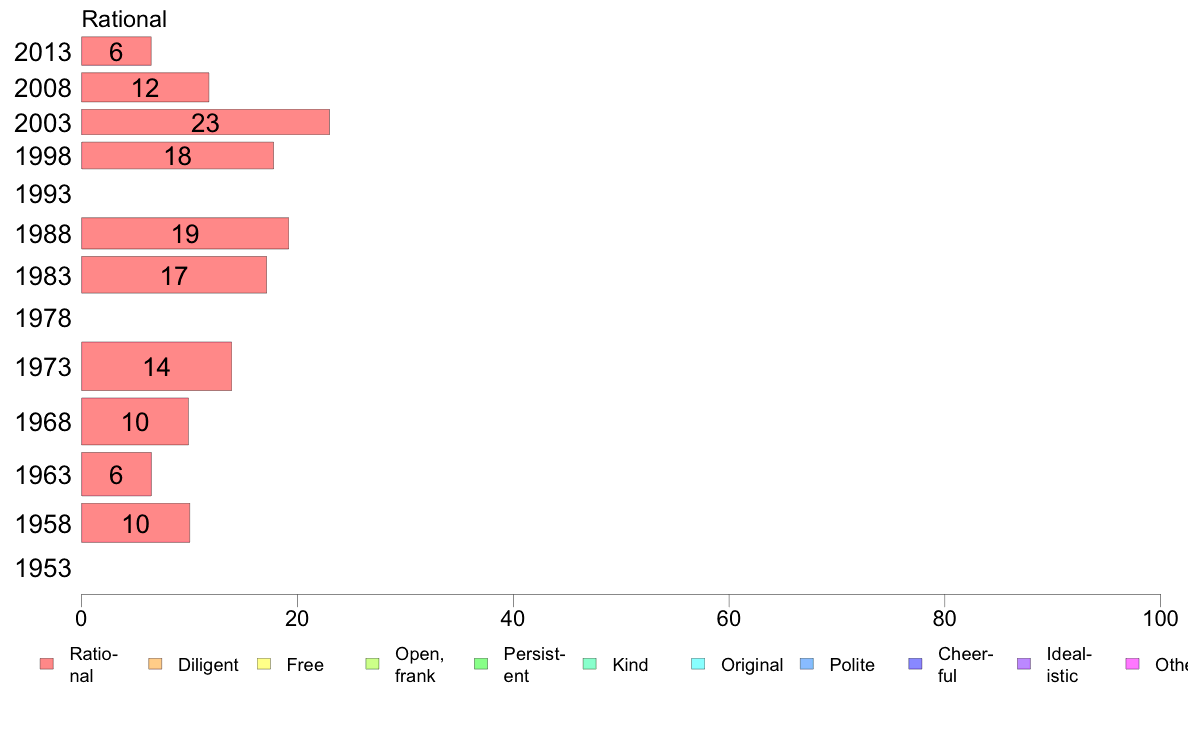Click the Kind legend swatch
Viewport: 1188px width, 736px height.
(x=589, y=664)
